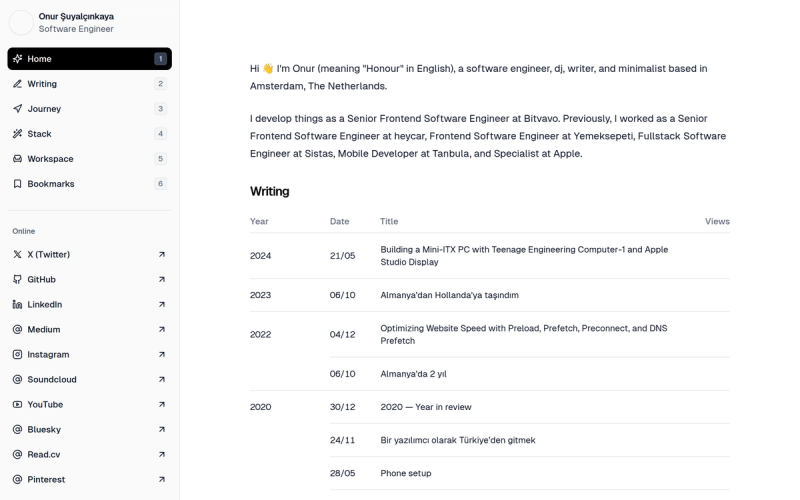Click the external arrow beside Instagram
Screen dimensions: 800x500
[162, 354]
